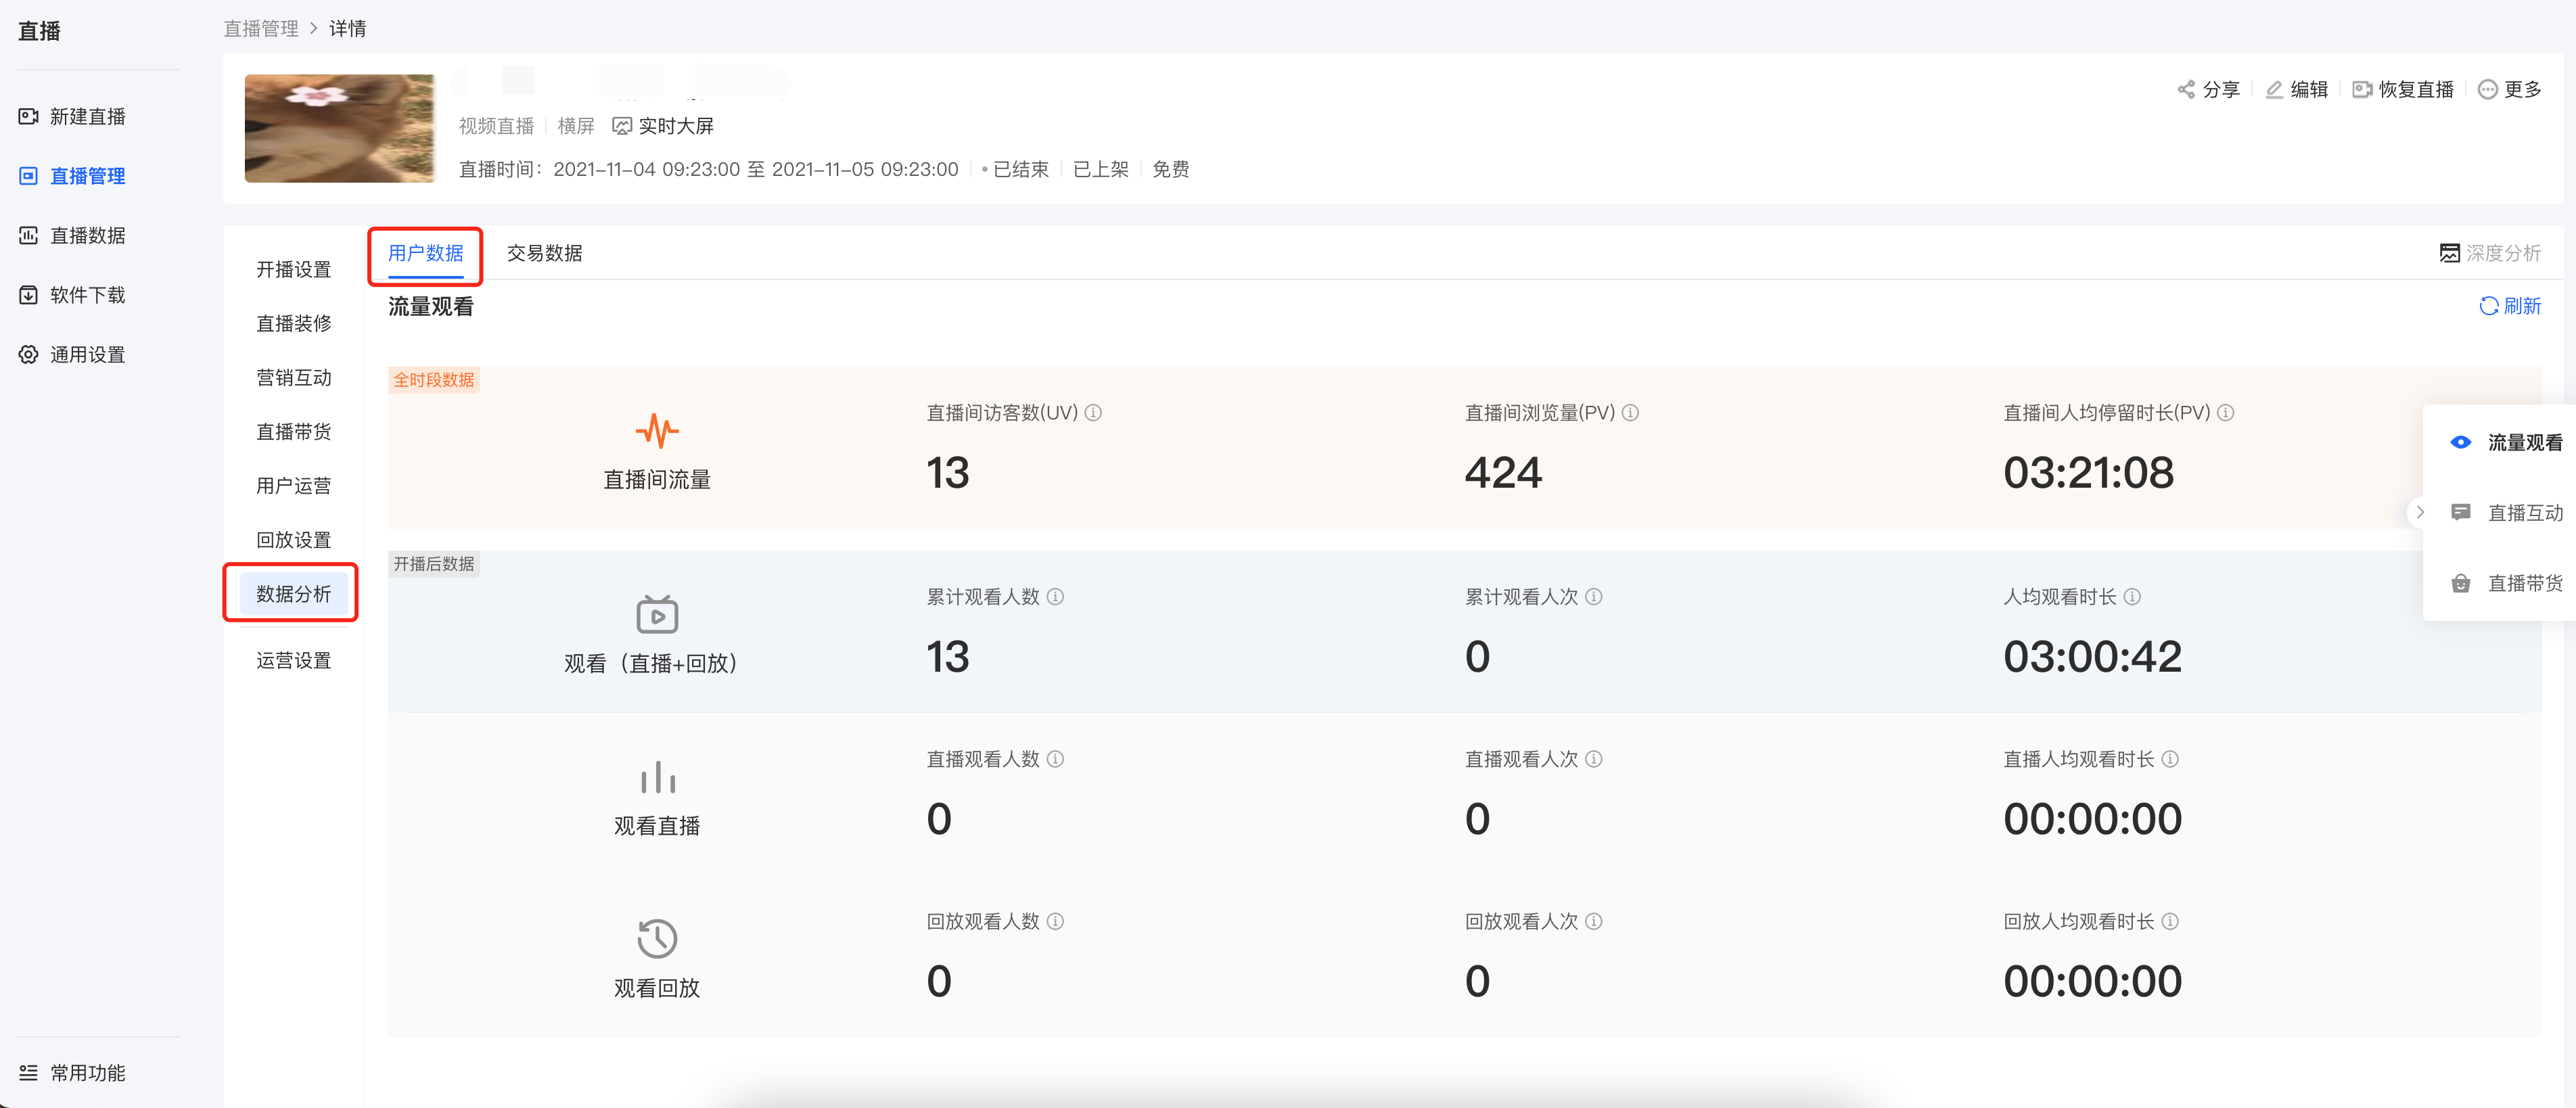Viewport: 2576px width, 1108px height.
Task: Click info icon next to 累计观看人次
Action: coord(1594,597)
